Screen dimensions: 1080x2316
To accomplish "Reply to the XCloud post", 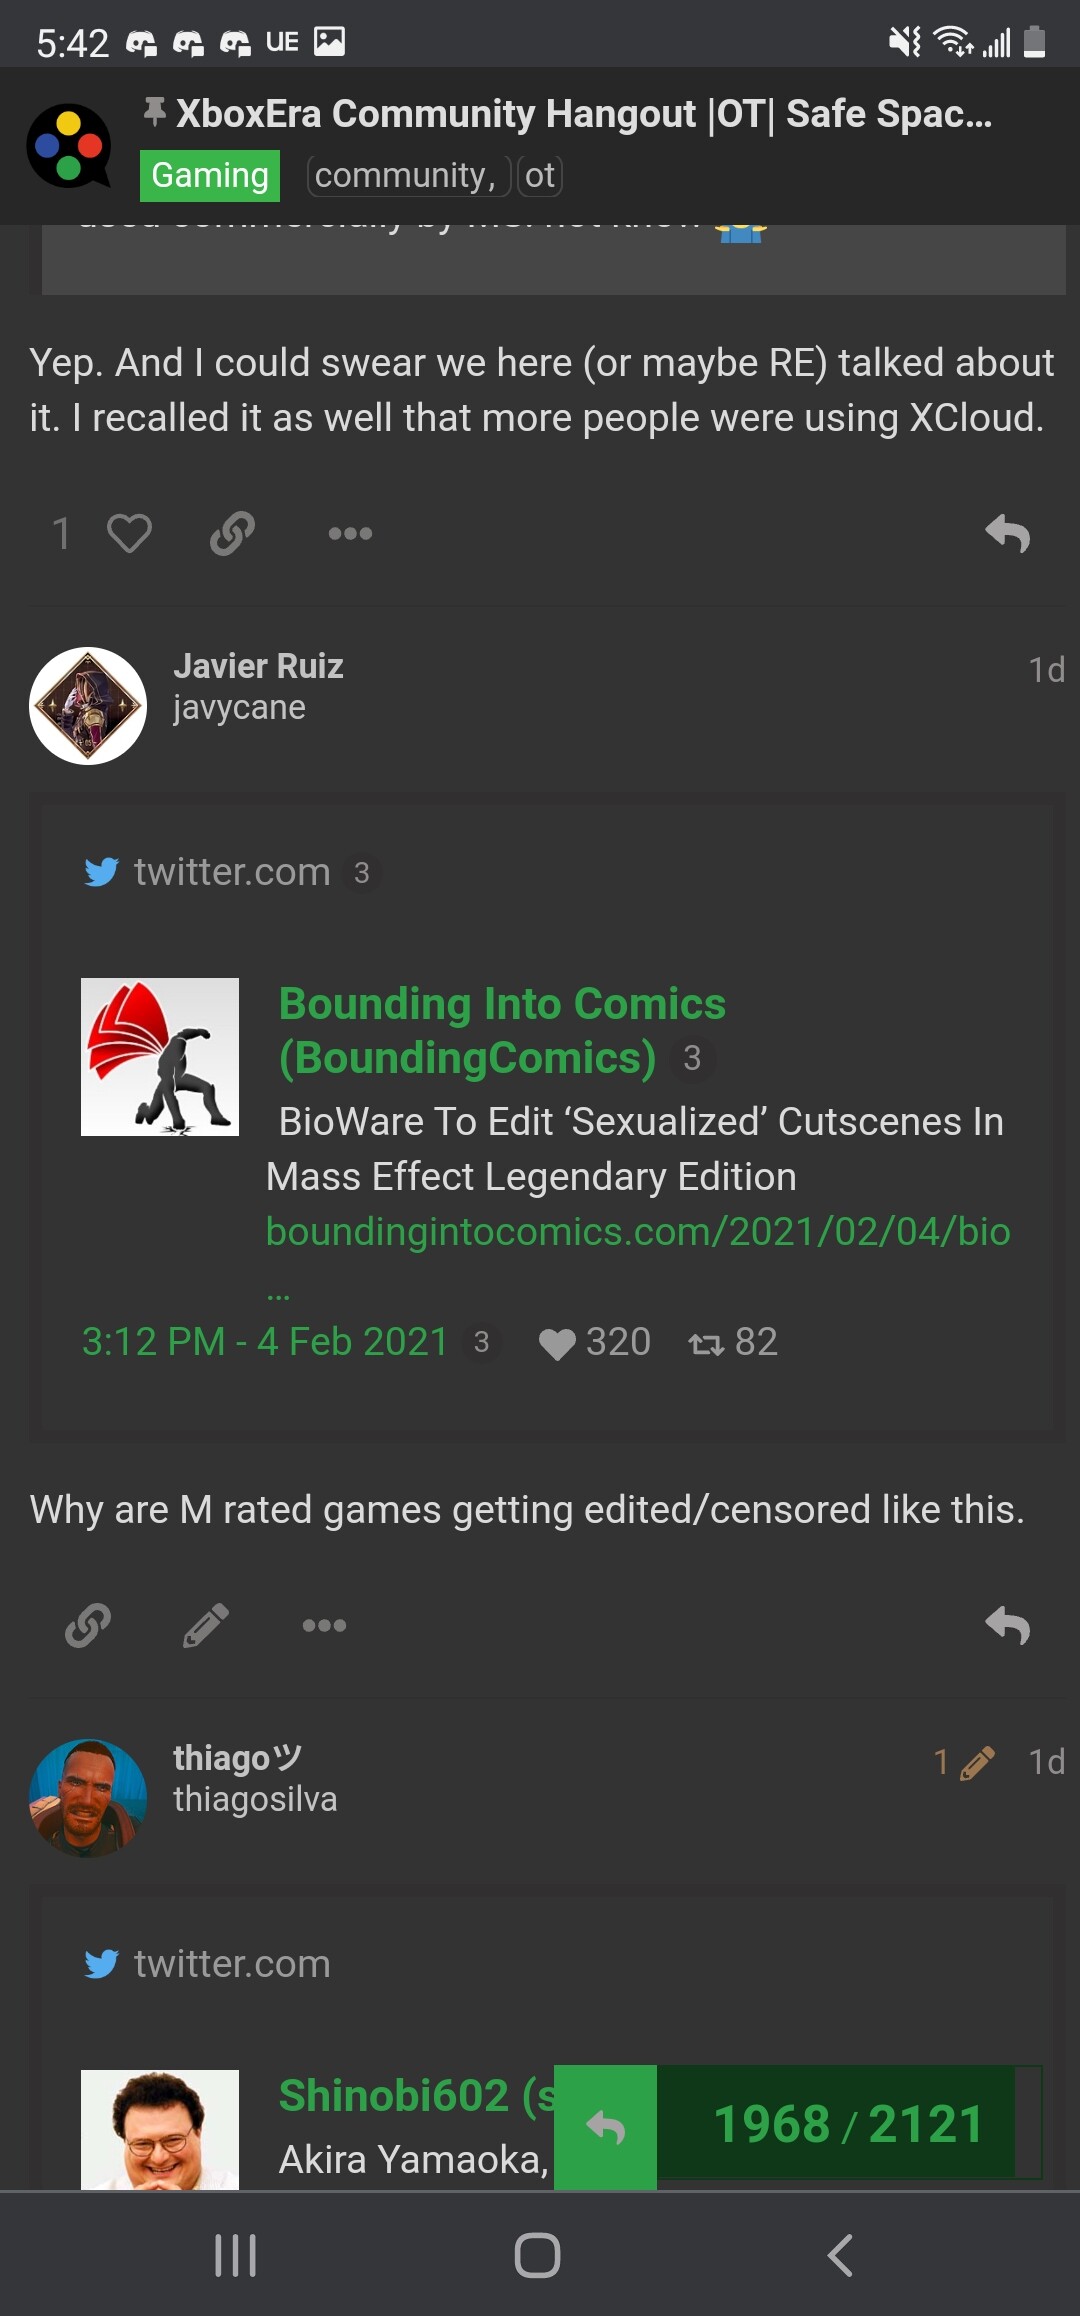I will (1007, 533).
